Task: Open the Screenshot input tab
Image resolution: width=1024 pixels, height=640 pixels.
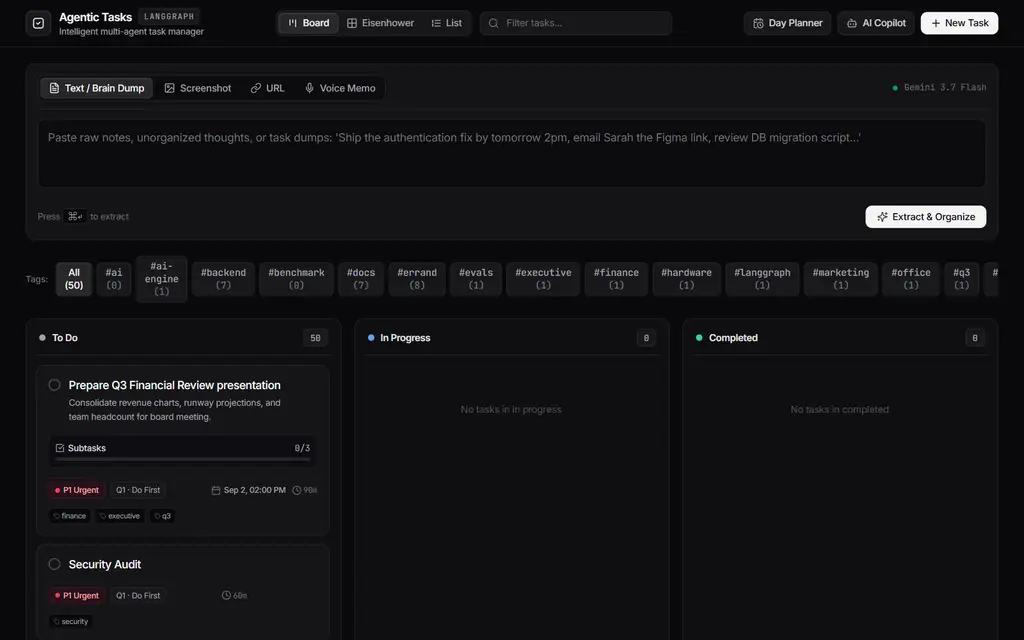Action: (198, 88)
